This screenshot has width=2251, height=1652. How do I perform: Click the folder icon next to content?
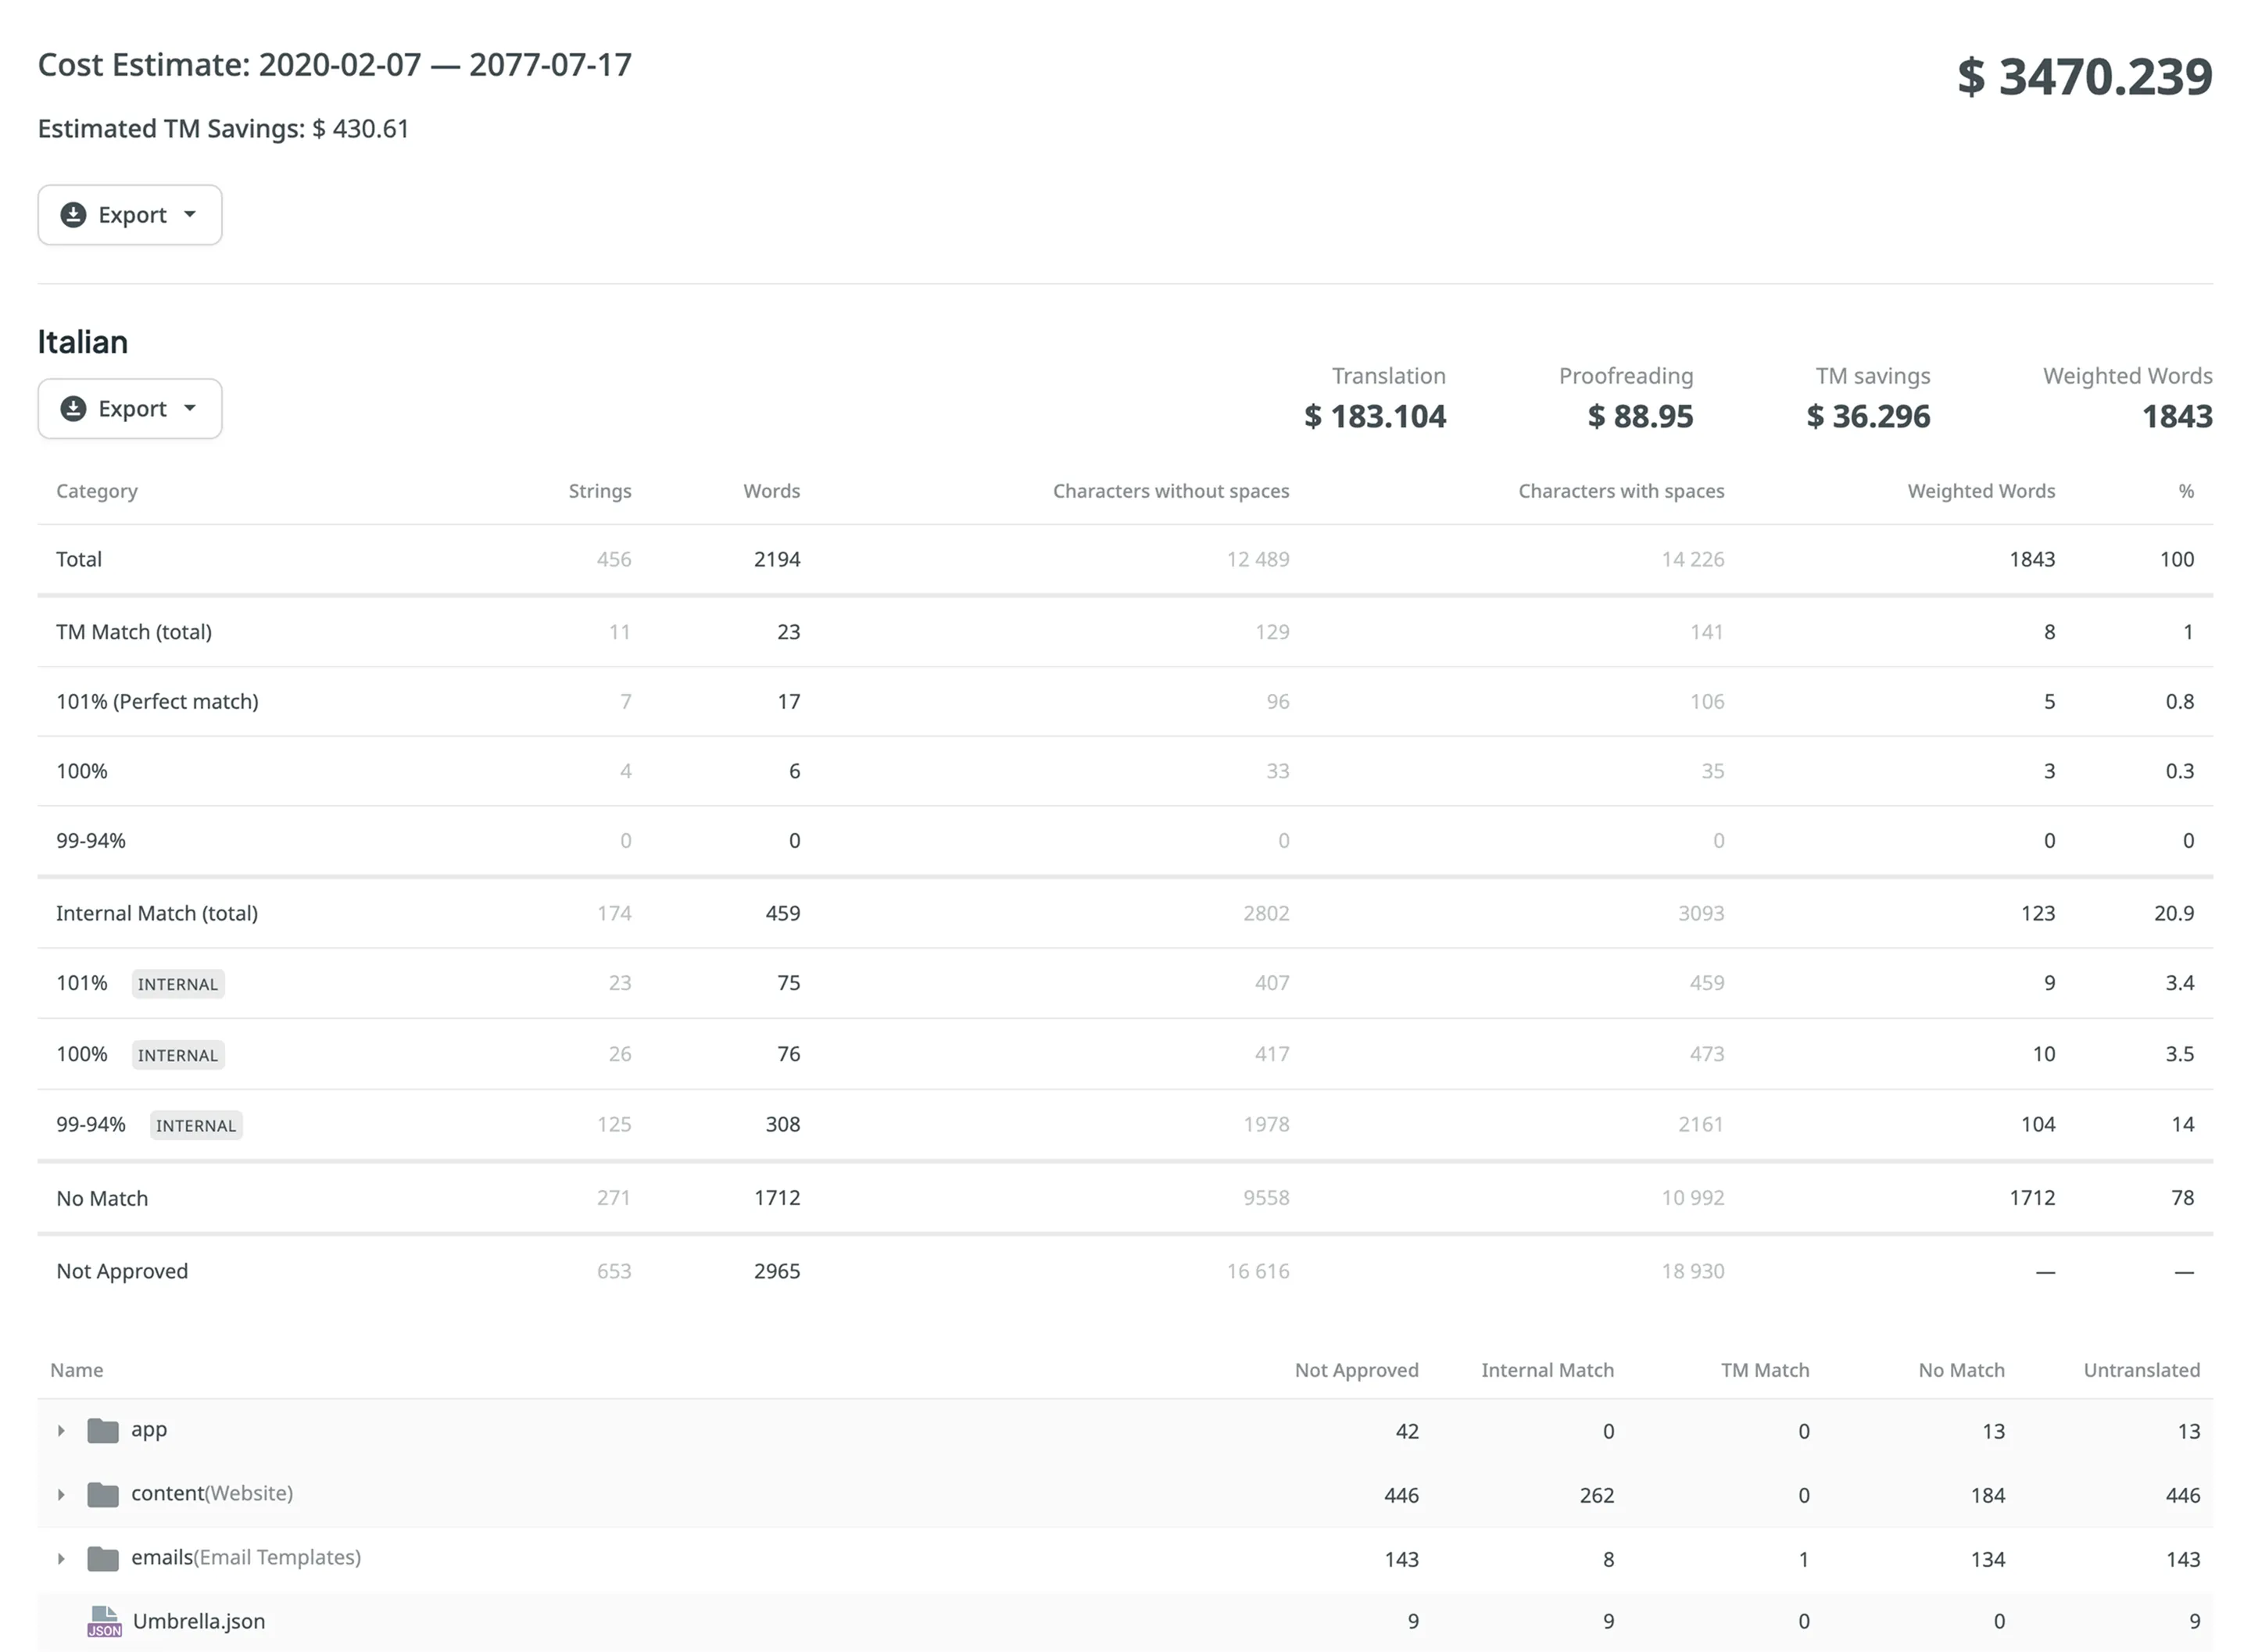pyautogui.click(x=104, y=1494)
